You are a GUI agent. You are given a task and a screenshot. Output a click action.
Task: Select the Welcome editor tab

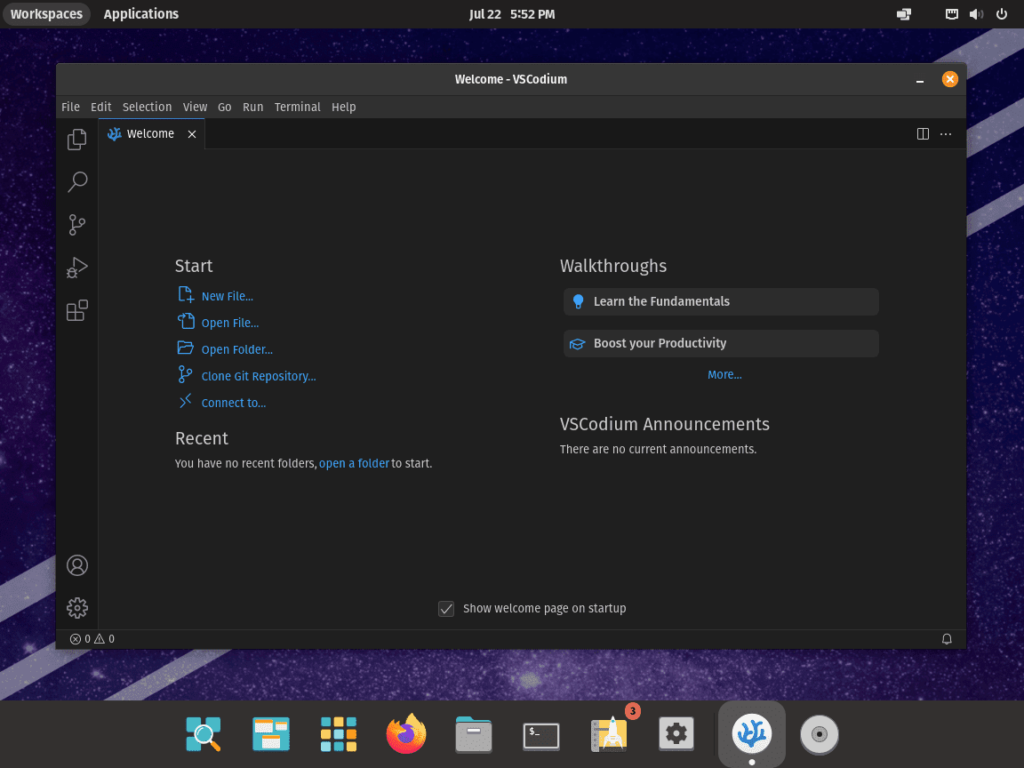click(152, 134)
